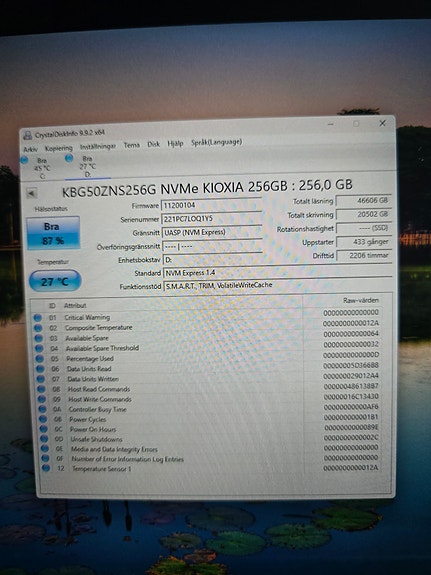Open the Hjälp menu
The image size is (431, 575).
tap(175, 143)
